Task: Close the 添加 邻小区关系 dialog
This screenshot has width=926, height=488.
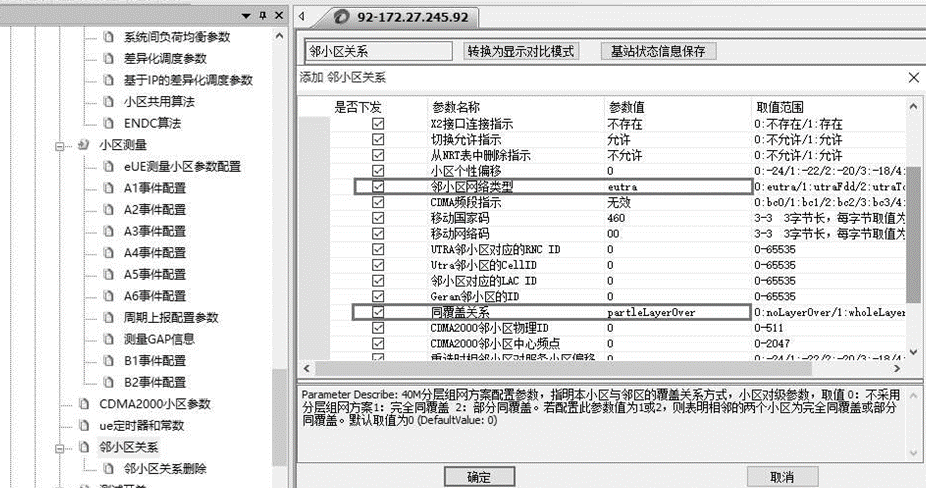Action: pyautogui.click(x=914, y=77)
